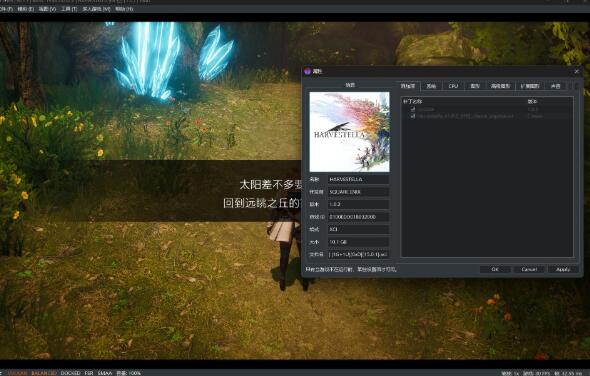The height and width of the screenshot is (376, 590).
Task: Click the size field showing 10.1 GB
Action: (x=358, y=242)
